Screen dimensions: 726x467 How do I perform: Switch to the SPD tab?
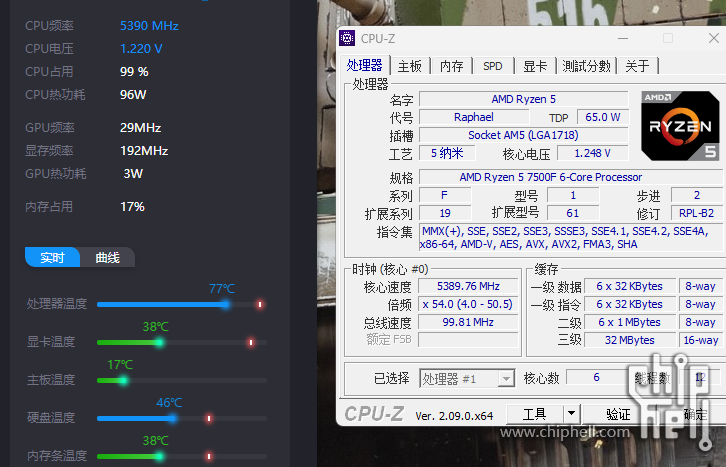pos(493,66)
